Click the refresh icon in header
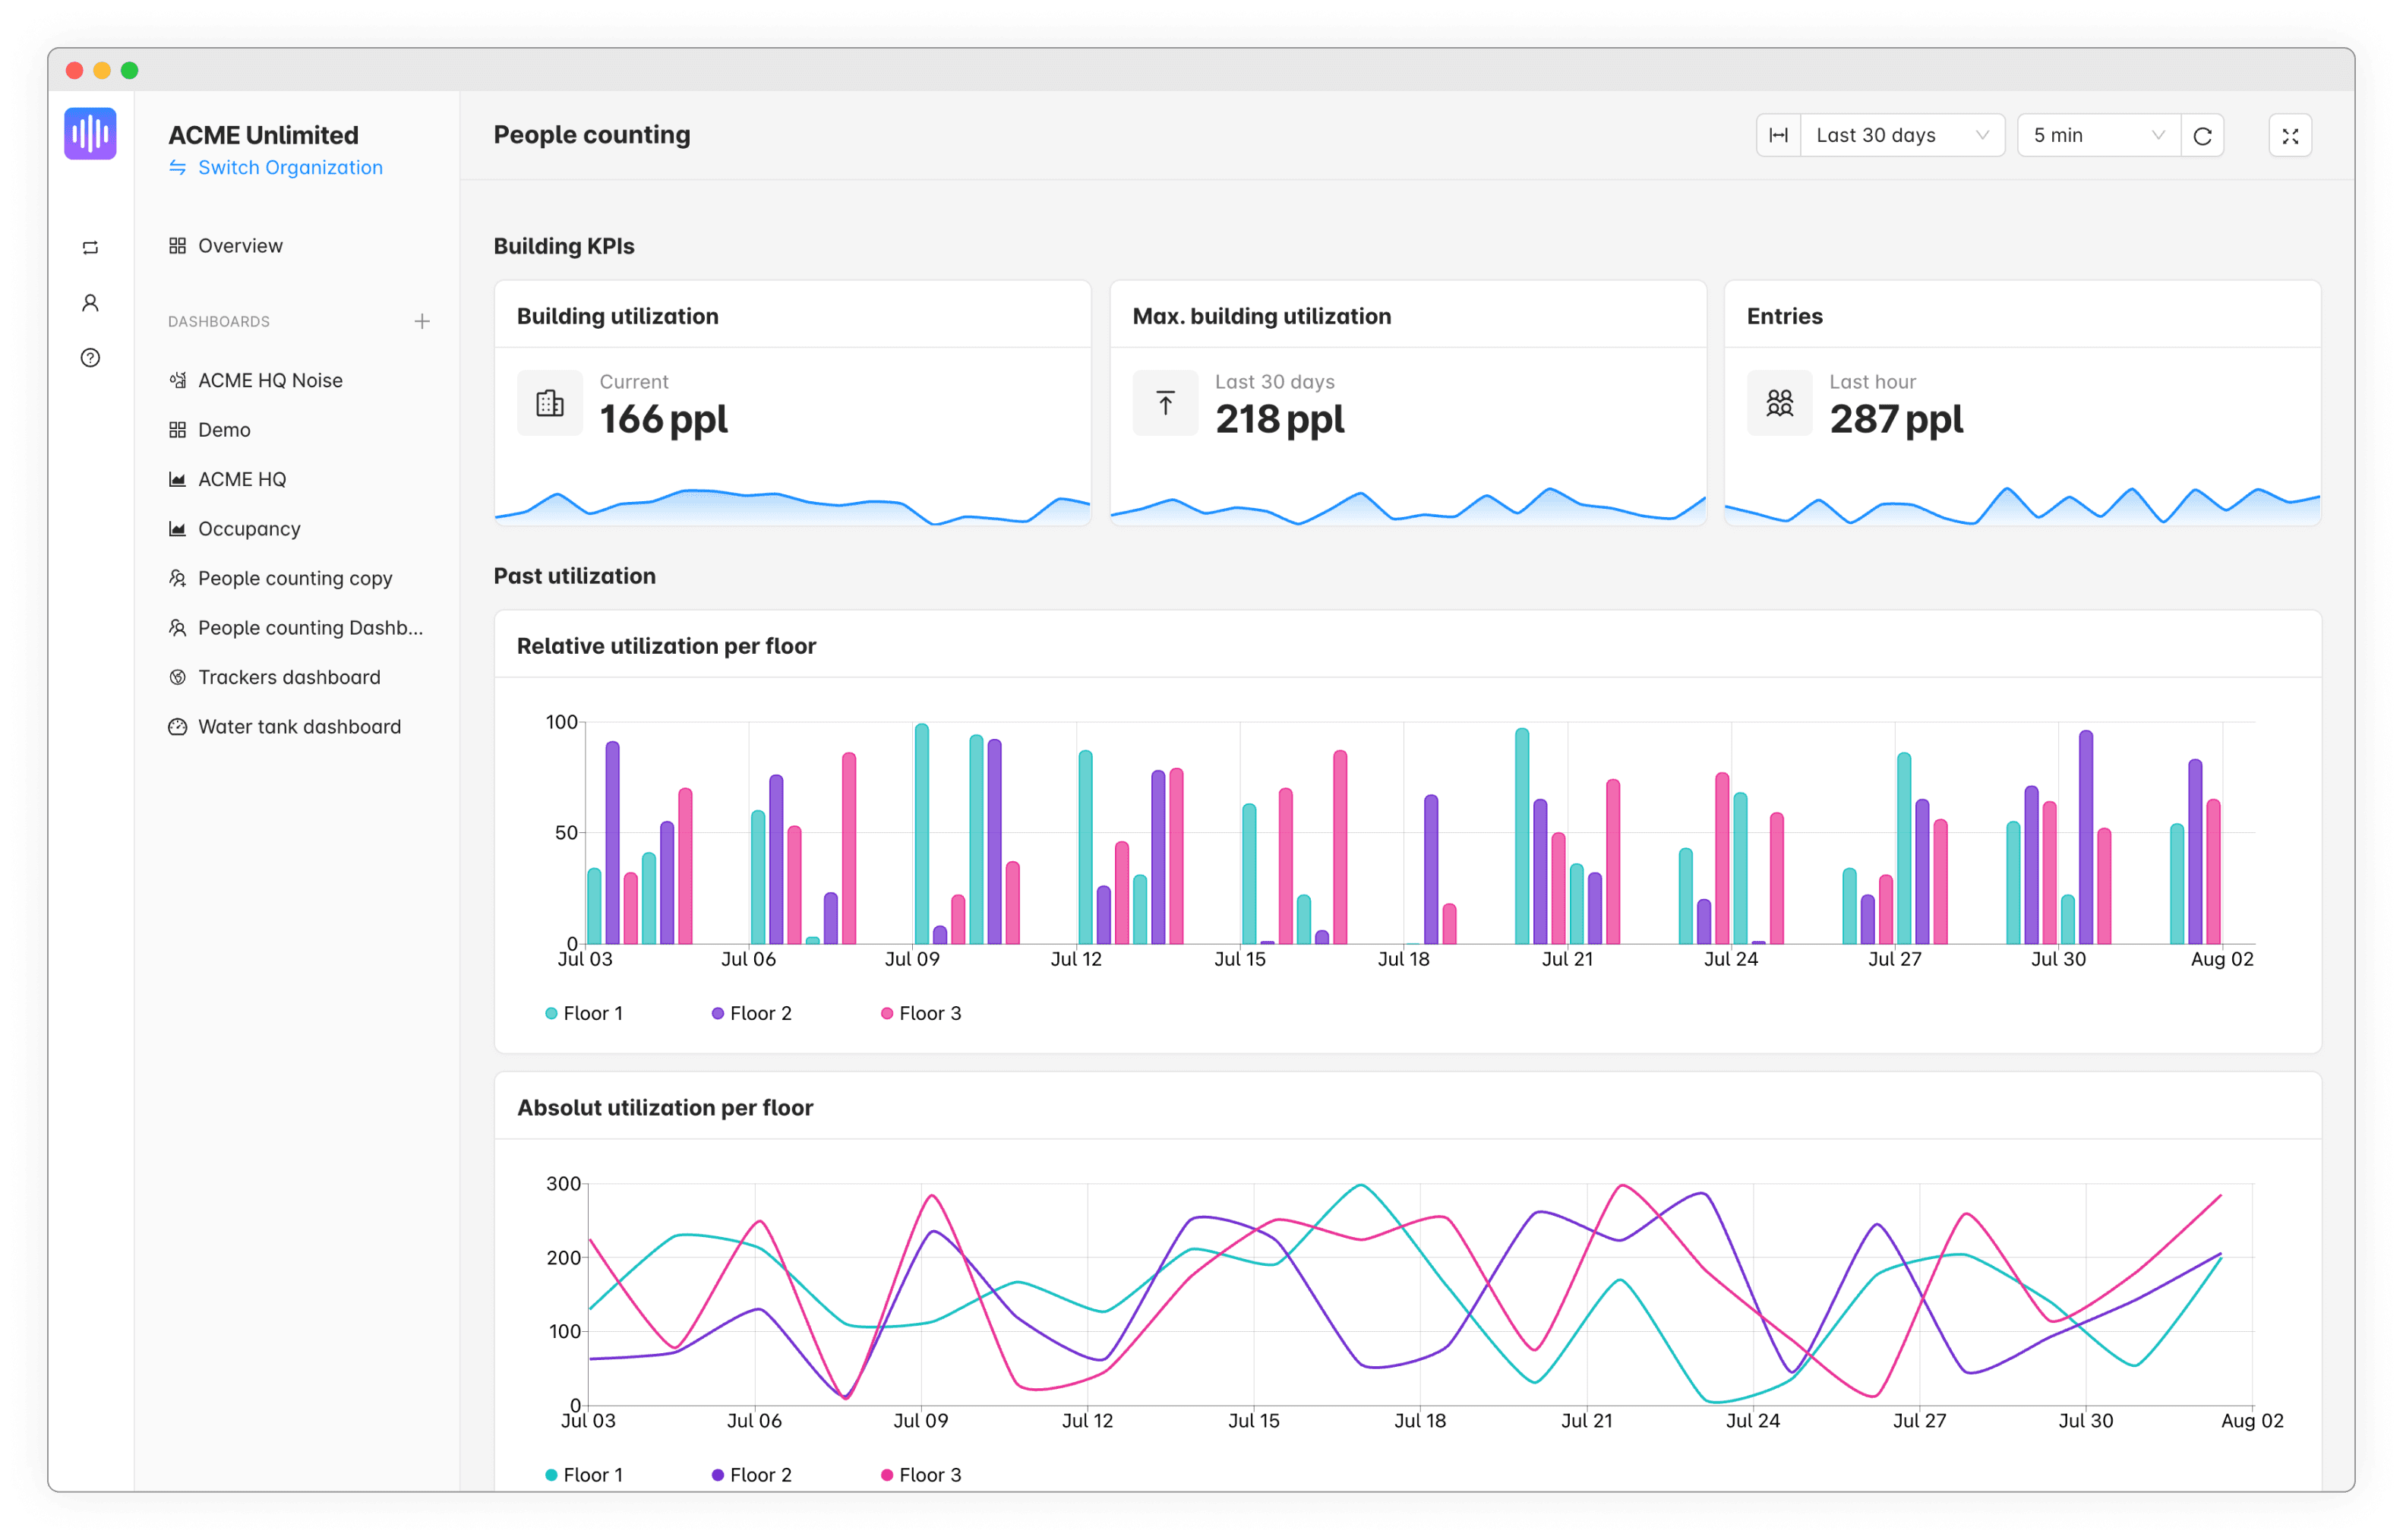Viewport: 2403px width, 1540px height. 2202,136
